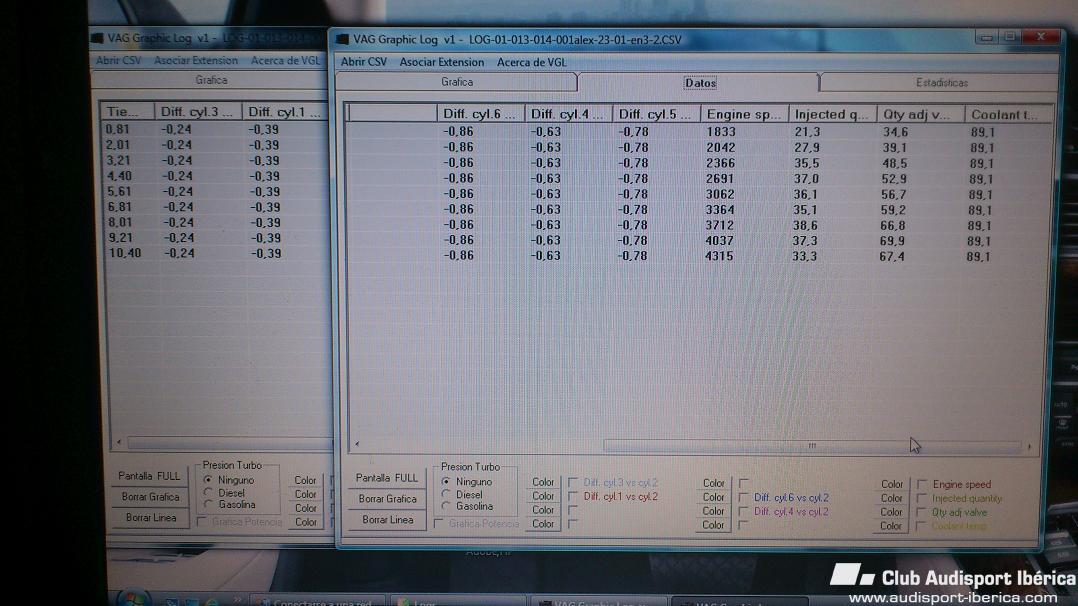
Task: Click the Diff. cyl.3 column header in the back window
Action: (x=198, y=111)
